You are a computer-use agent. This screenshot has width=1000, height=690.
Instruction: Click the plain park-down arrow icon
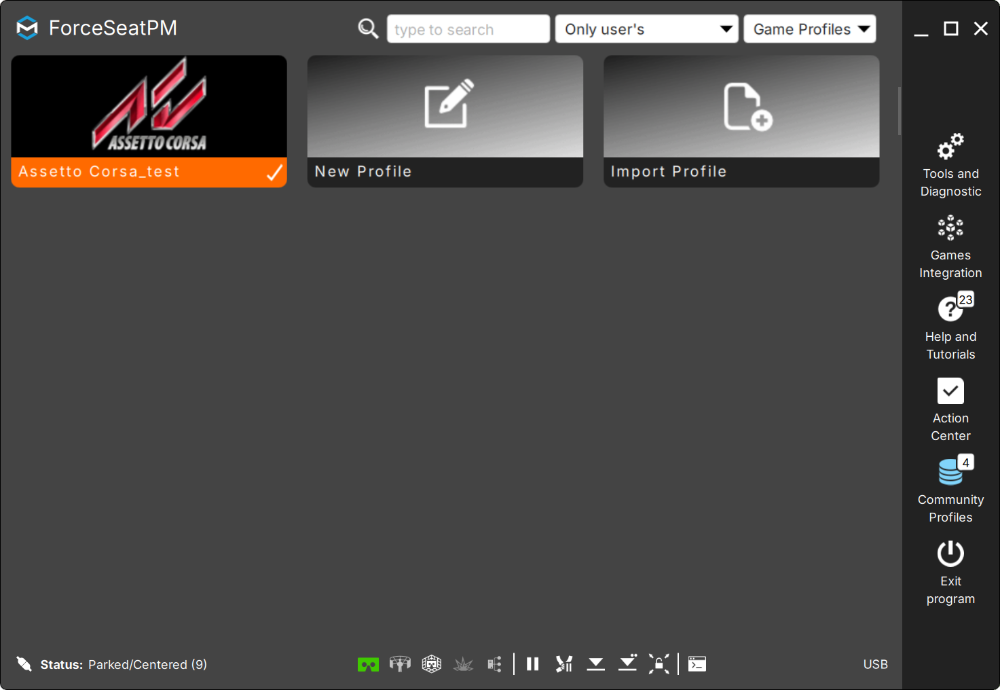(596, 664)
